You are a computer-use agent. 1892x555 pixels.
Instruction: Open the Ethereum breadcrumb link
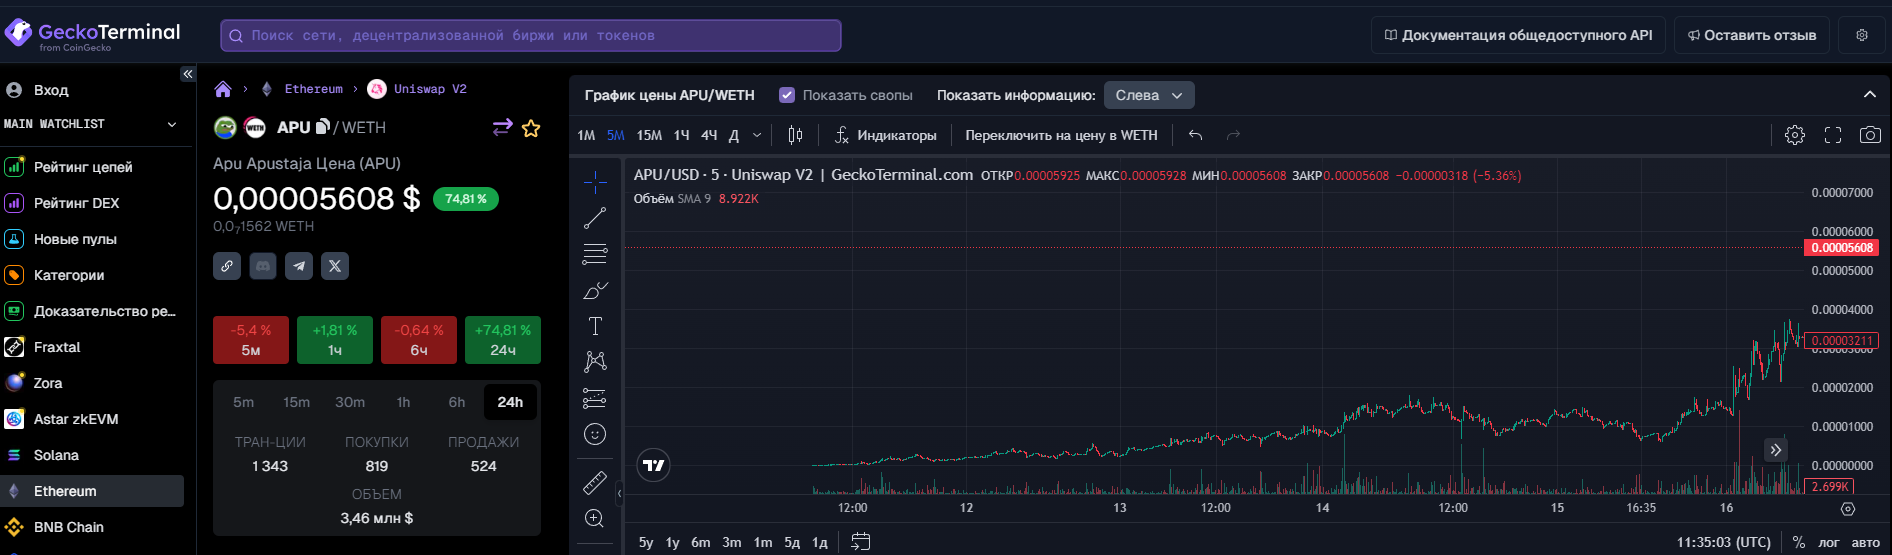(314, 89)
